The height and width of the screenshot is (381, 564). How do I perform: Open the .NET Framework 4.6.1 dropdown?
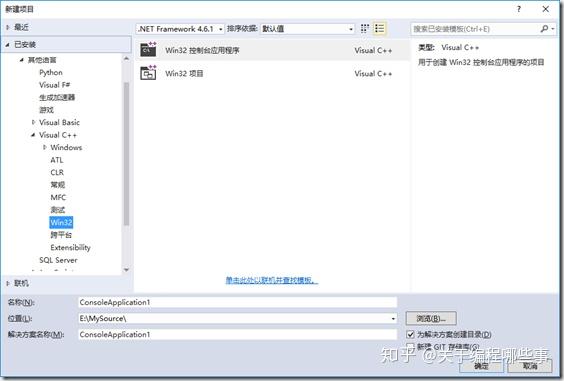click(180, 29)
